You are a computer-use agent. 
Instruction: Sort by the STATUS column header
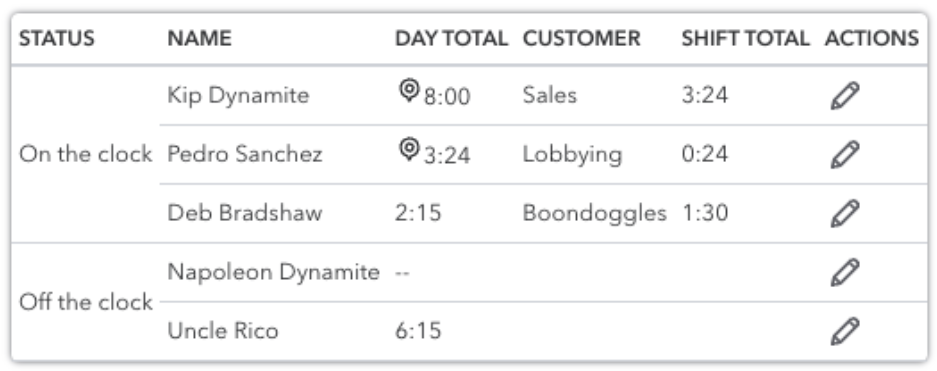pos(57,39)
